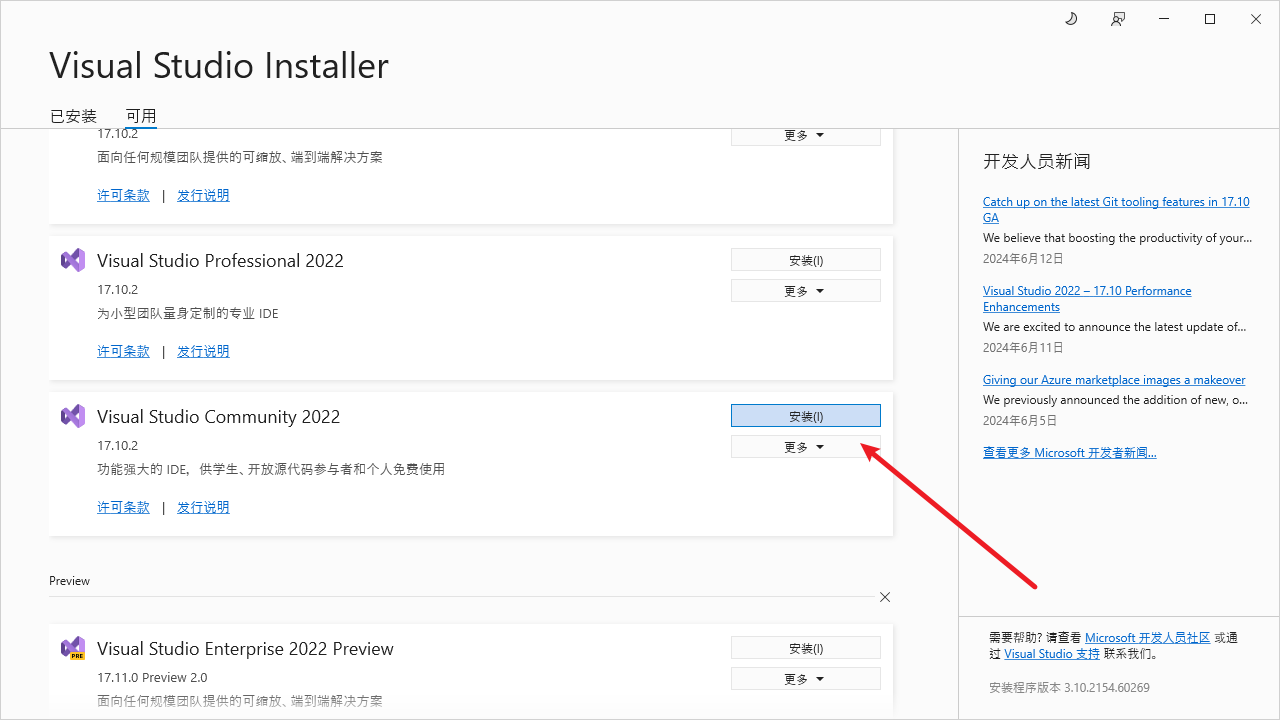1280x720 pixels.
Task: Click the Visual Studio Community 2022 logo
Action: [x=73, y=416]
